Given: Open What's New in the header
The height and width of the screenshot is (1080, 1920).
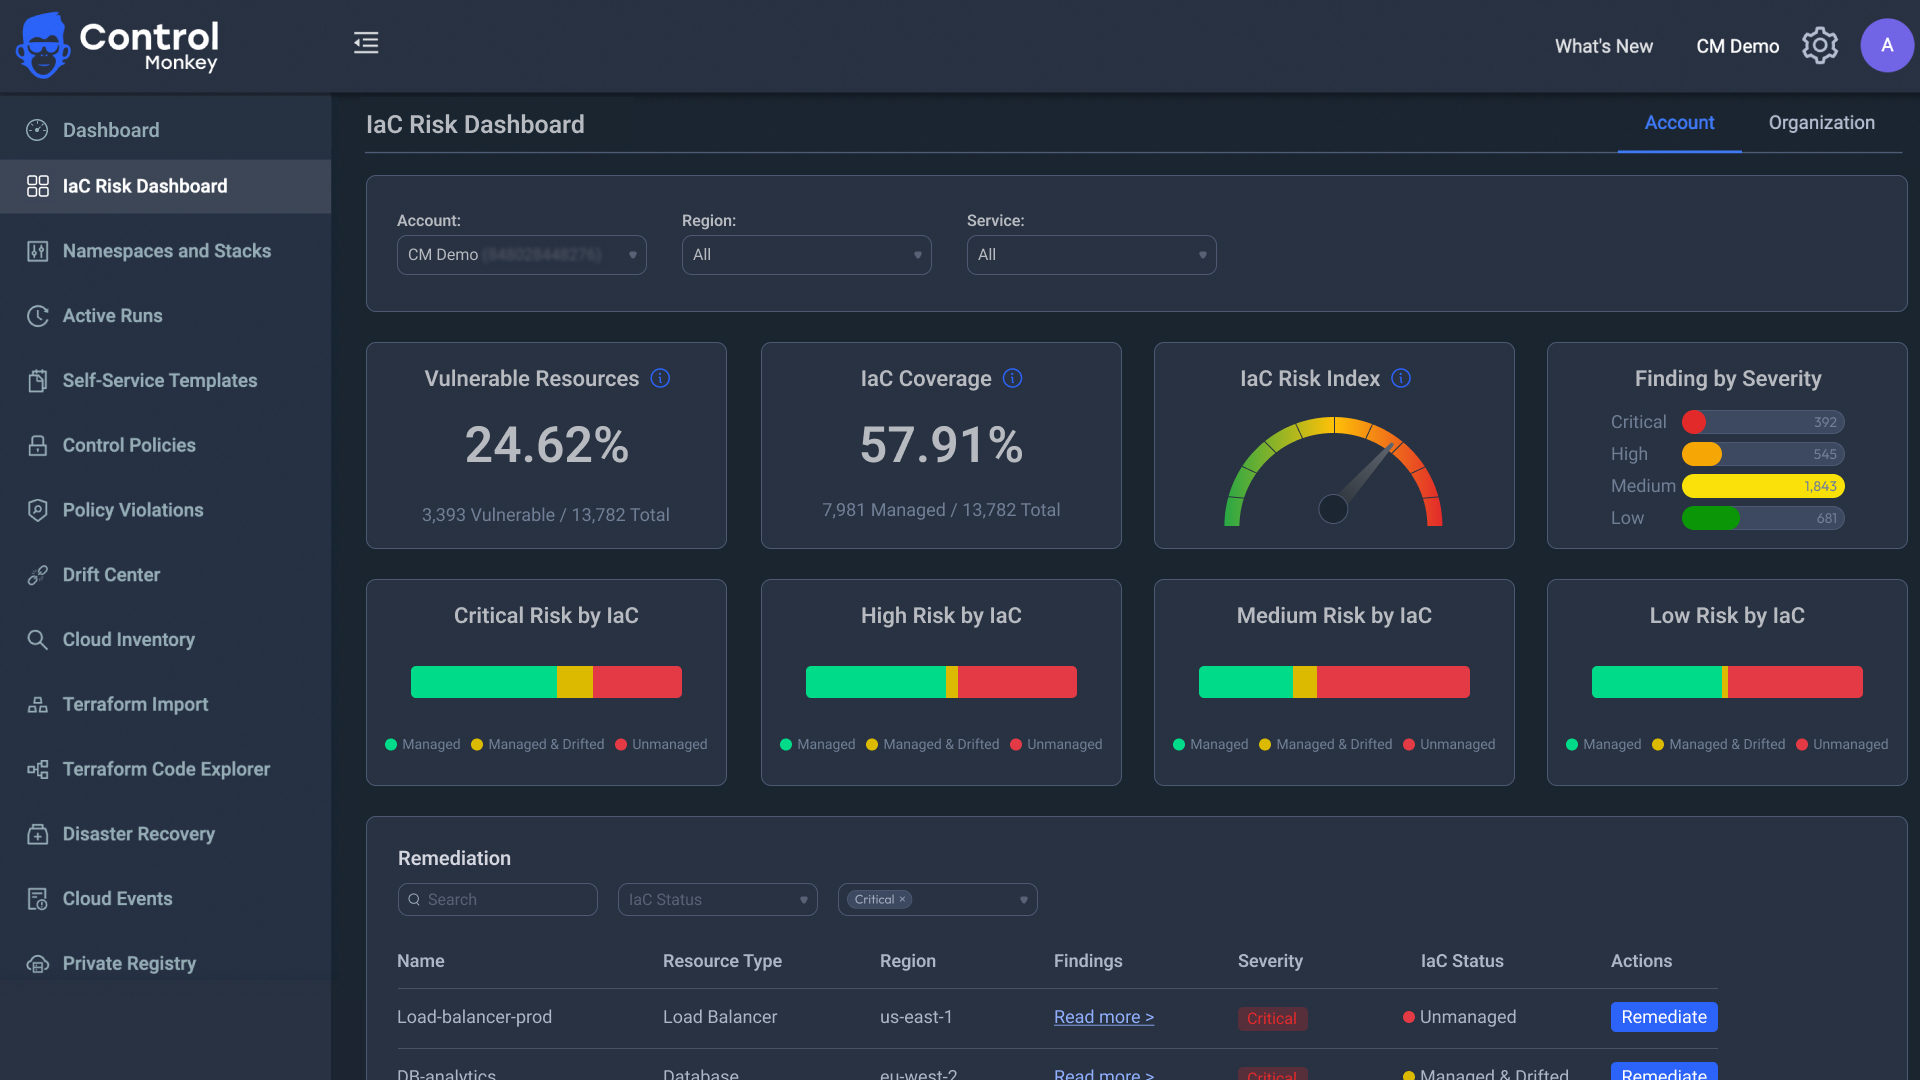Looking at the screenshot, I should coord(1603,46).
